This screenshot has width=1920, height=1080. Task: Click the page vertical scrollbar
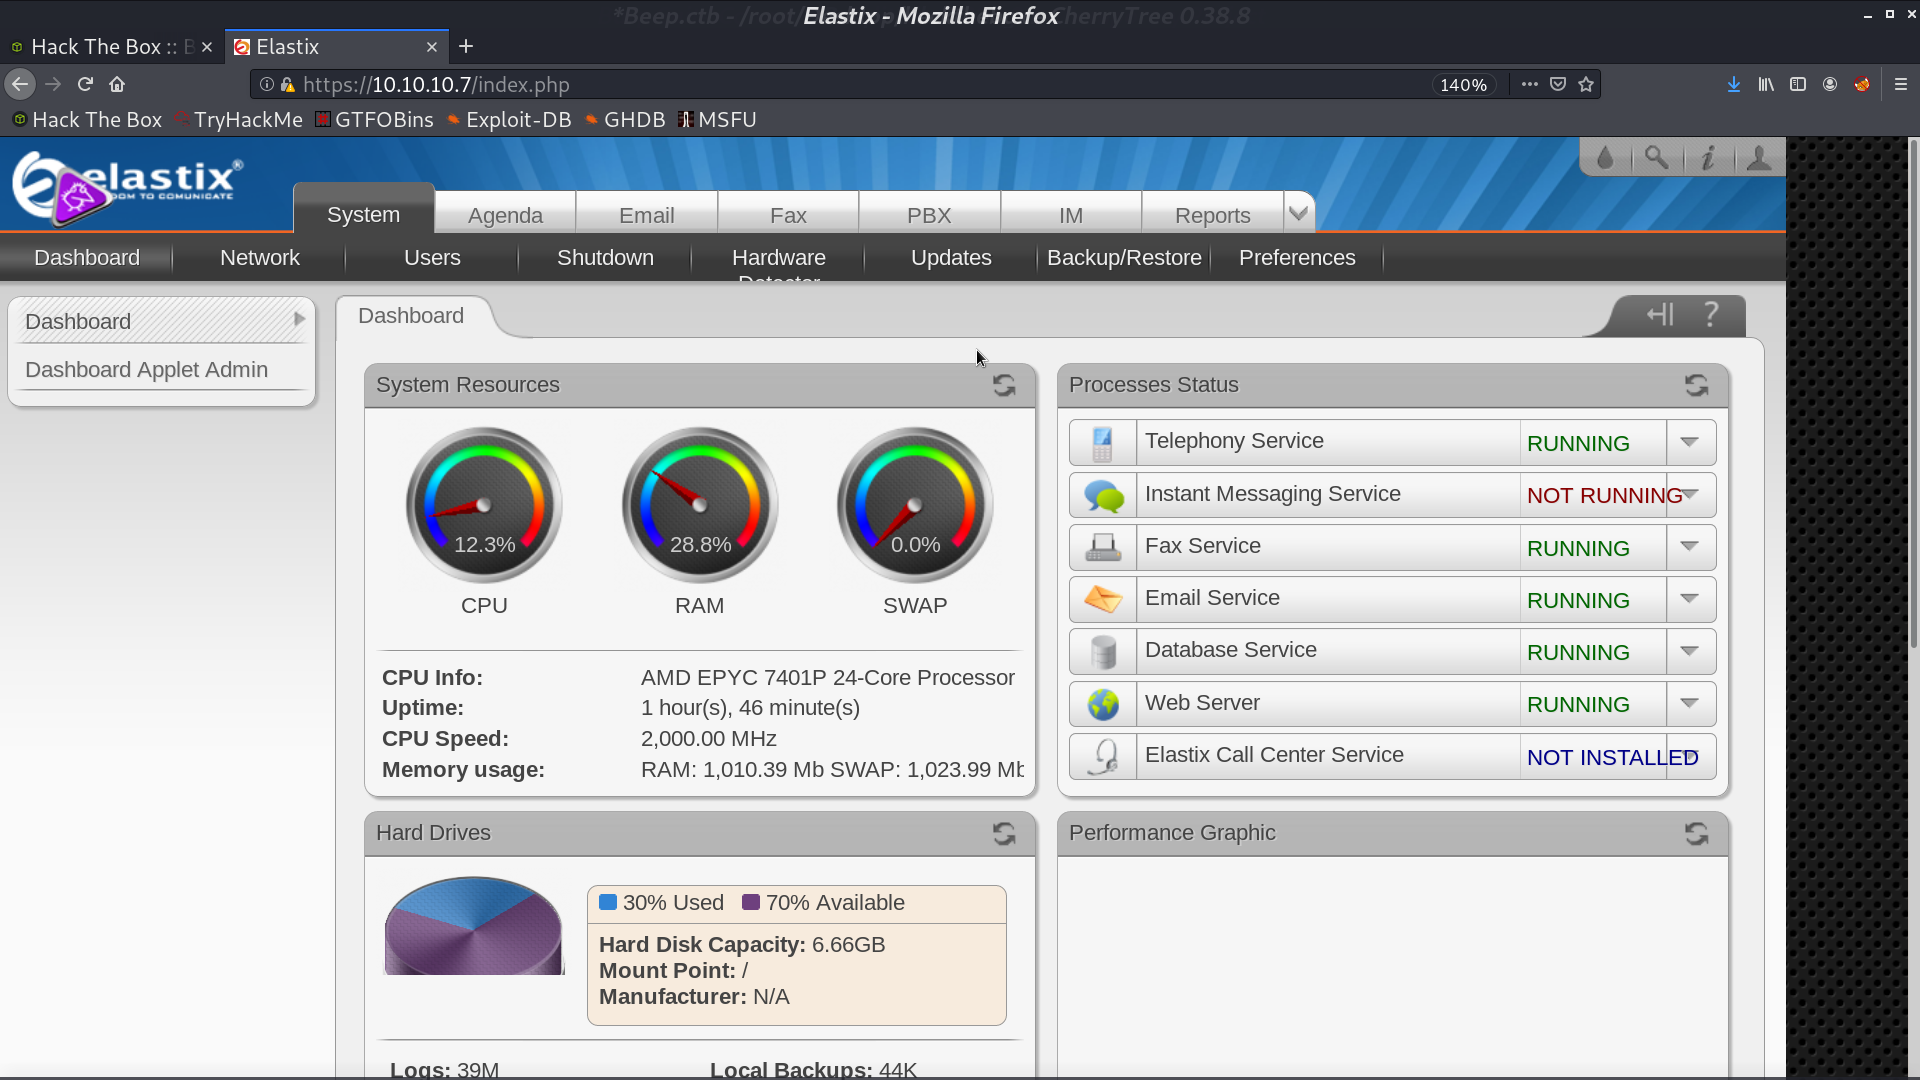(1913, 395)
